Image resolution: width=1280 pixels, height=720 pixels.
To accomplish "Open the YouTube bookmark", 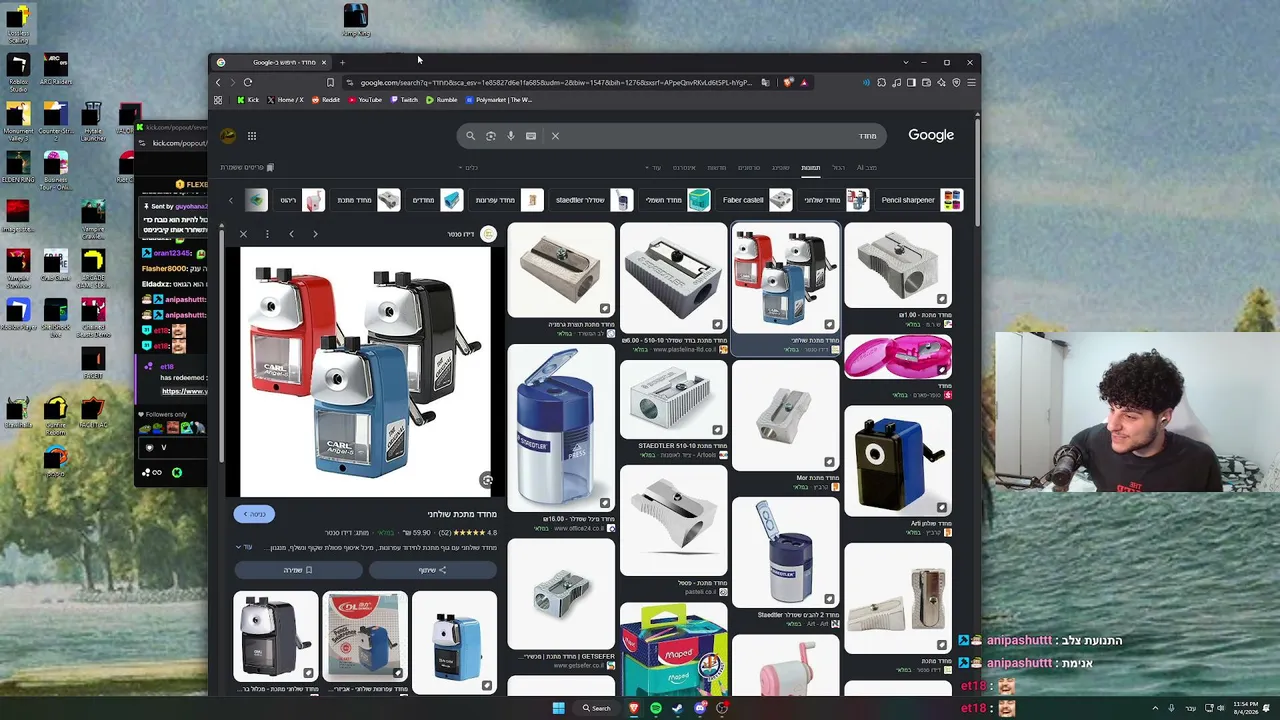I will [365, 100].
